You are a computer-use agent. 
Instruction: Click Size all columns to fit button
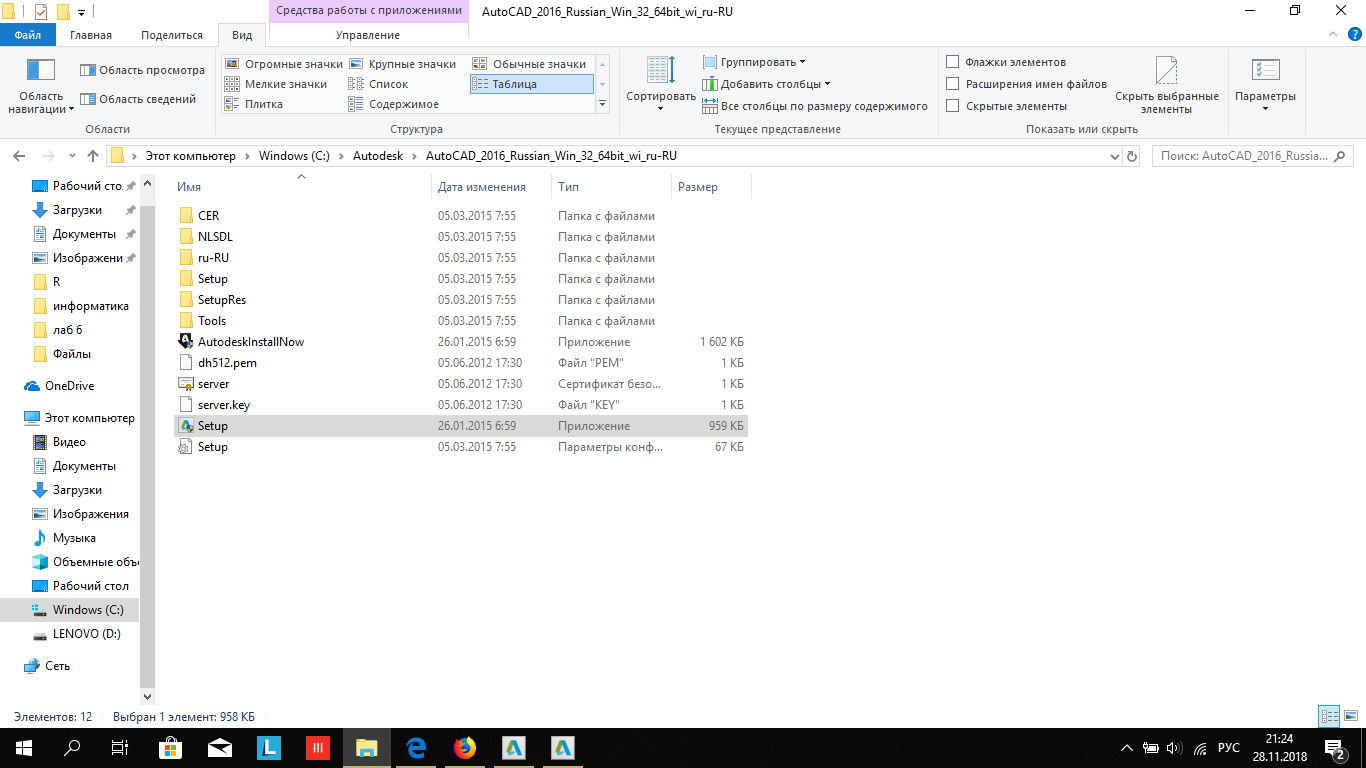(815, 106)
